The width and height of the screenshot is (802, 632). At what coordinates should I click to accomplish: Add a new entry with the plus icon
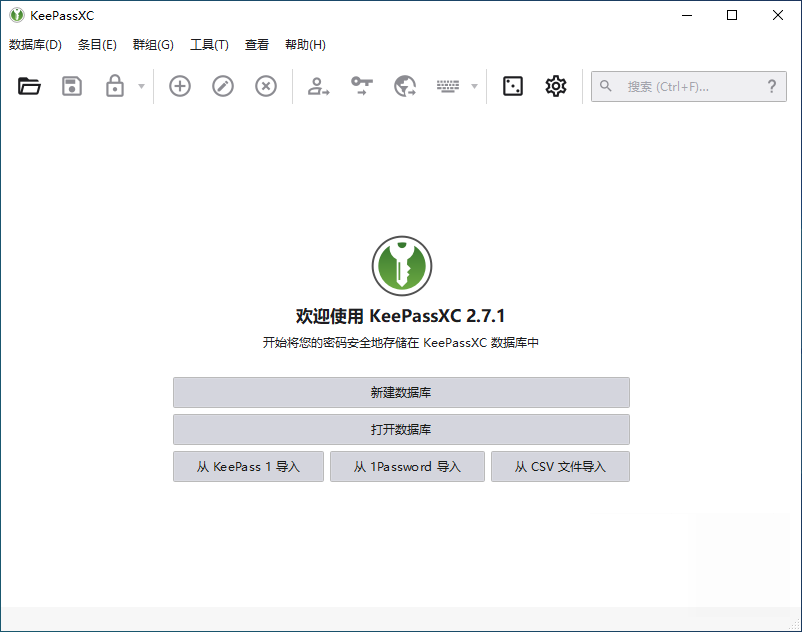[x=179, y=86]
